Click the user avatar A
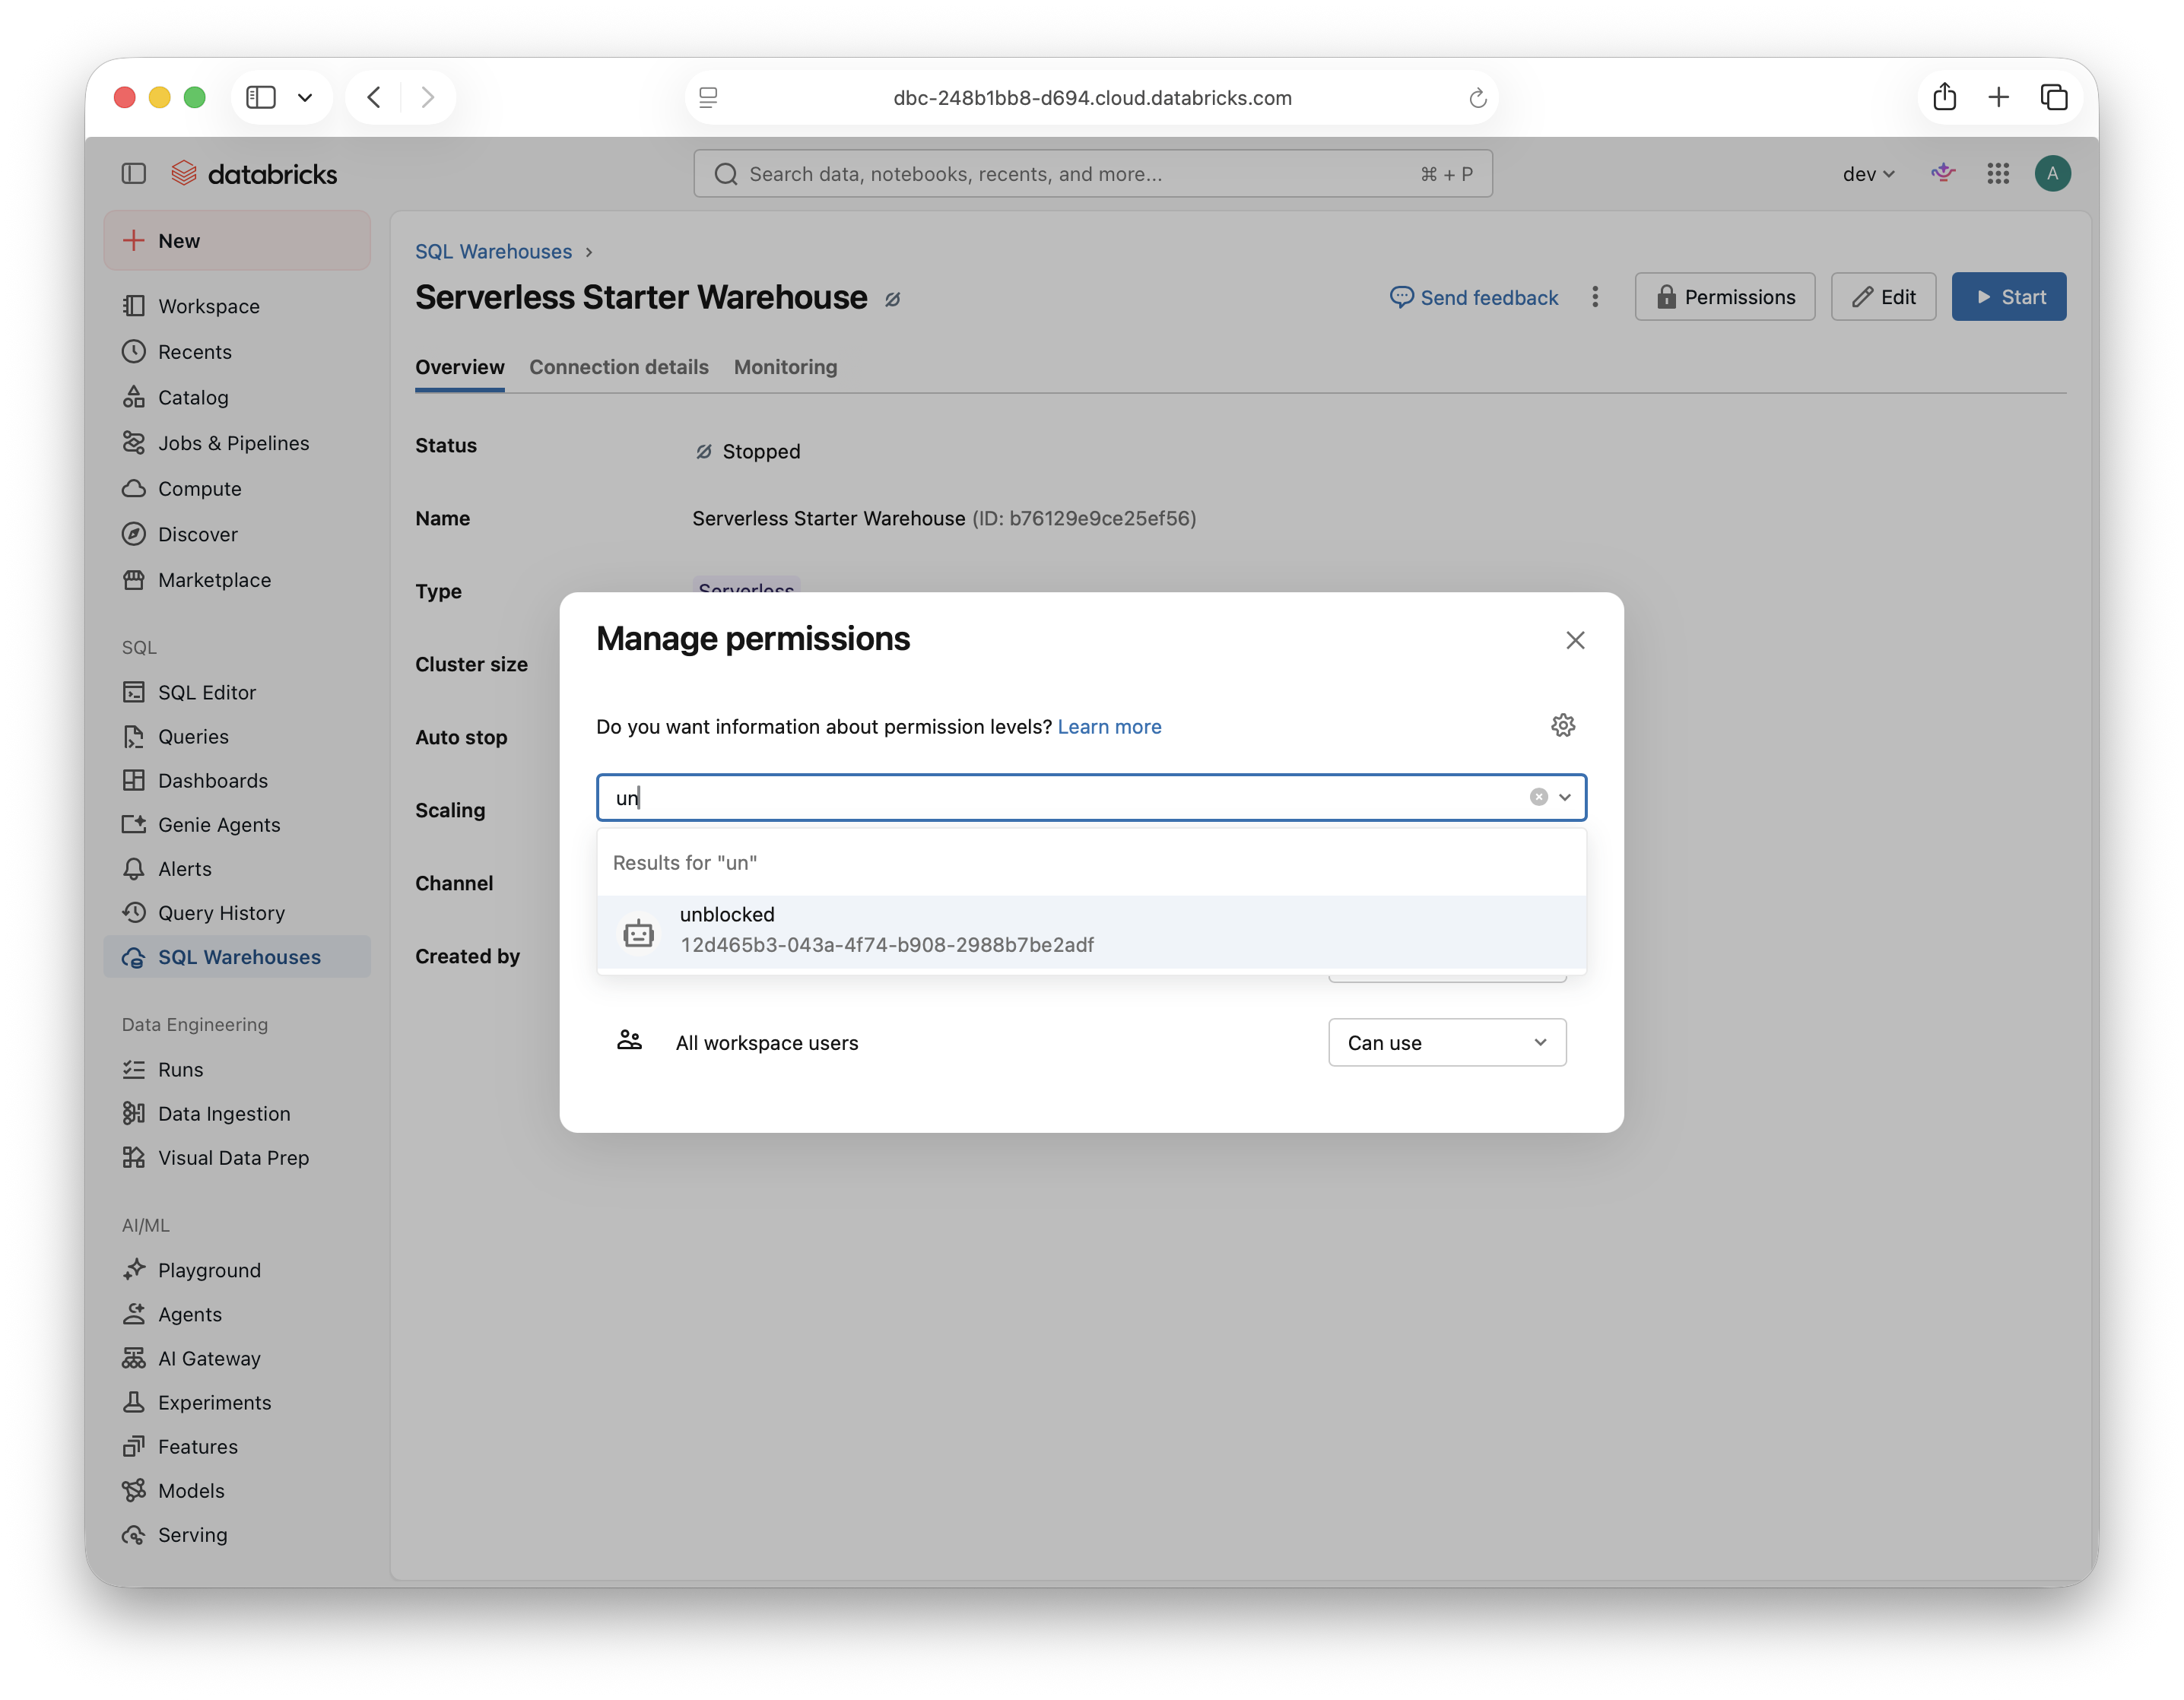This screenshot has width=2184, height=1700. [x=2052, y=174]
